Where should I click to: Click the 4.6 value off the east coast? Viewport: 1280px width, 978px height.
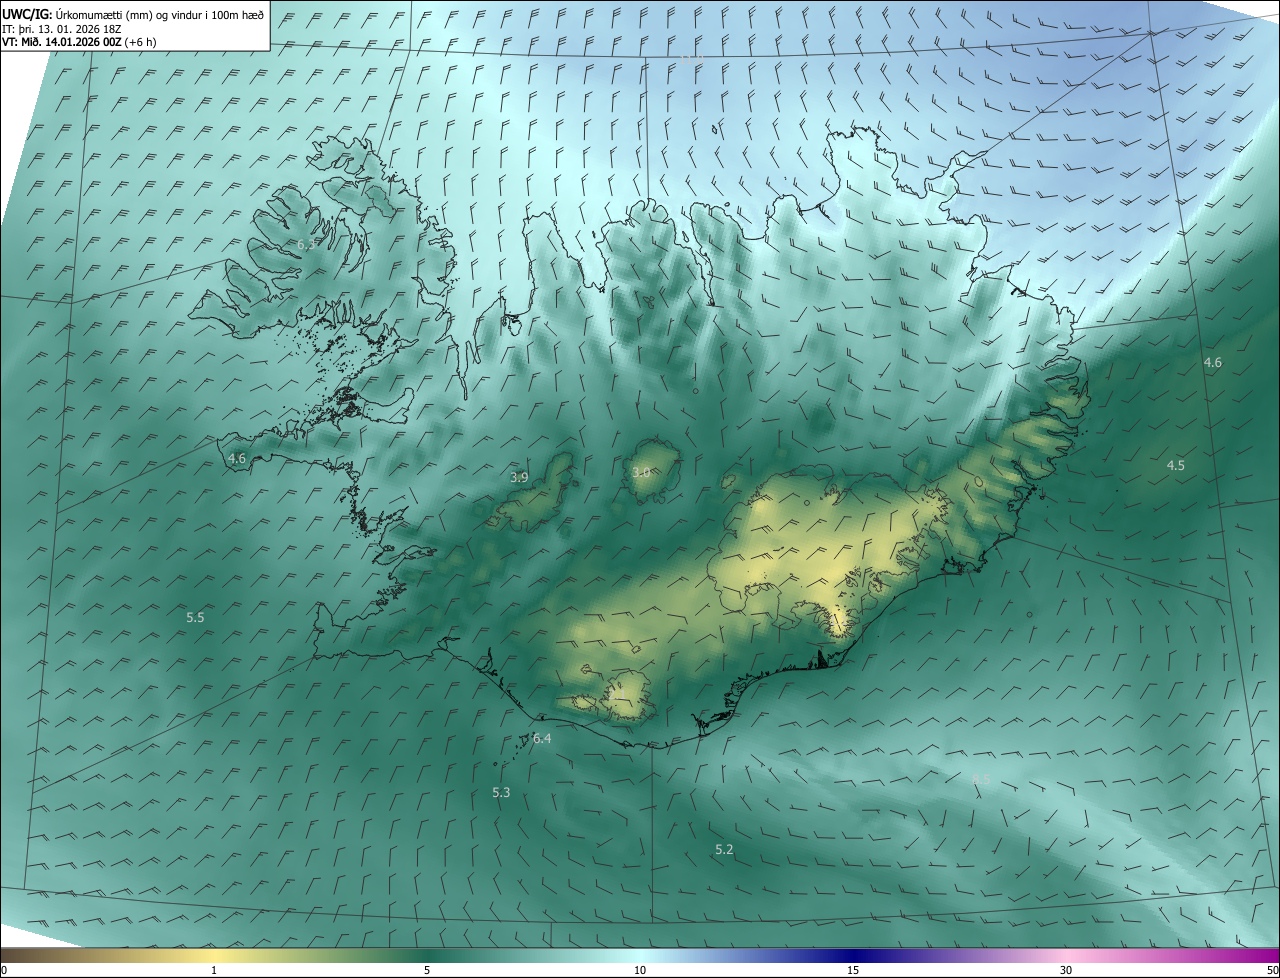tap(1213, 363)
